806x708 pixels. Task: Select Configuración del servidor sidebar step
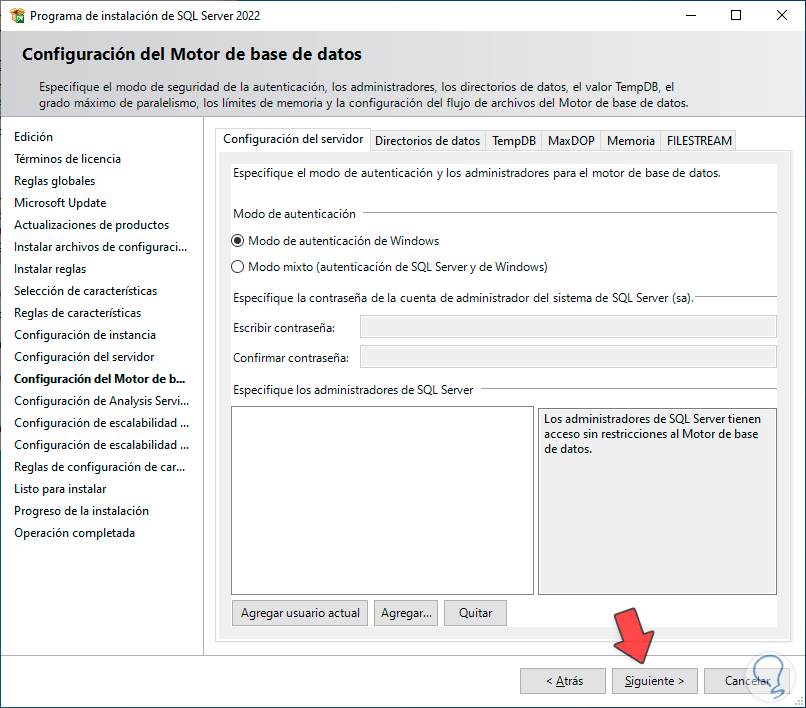point(84,357)
